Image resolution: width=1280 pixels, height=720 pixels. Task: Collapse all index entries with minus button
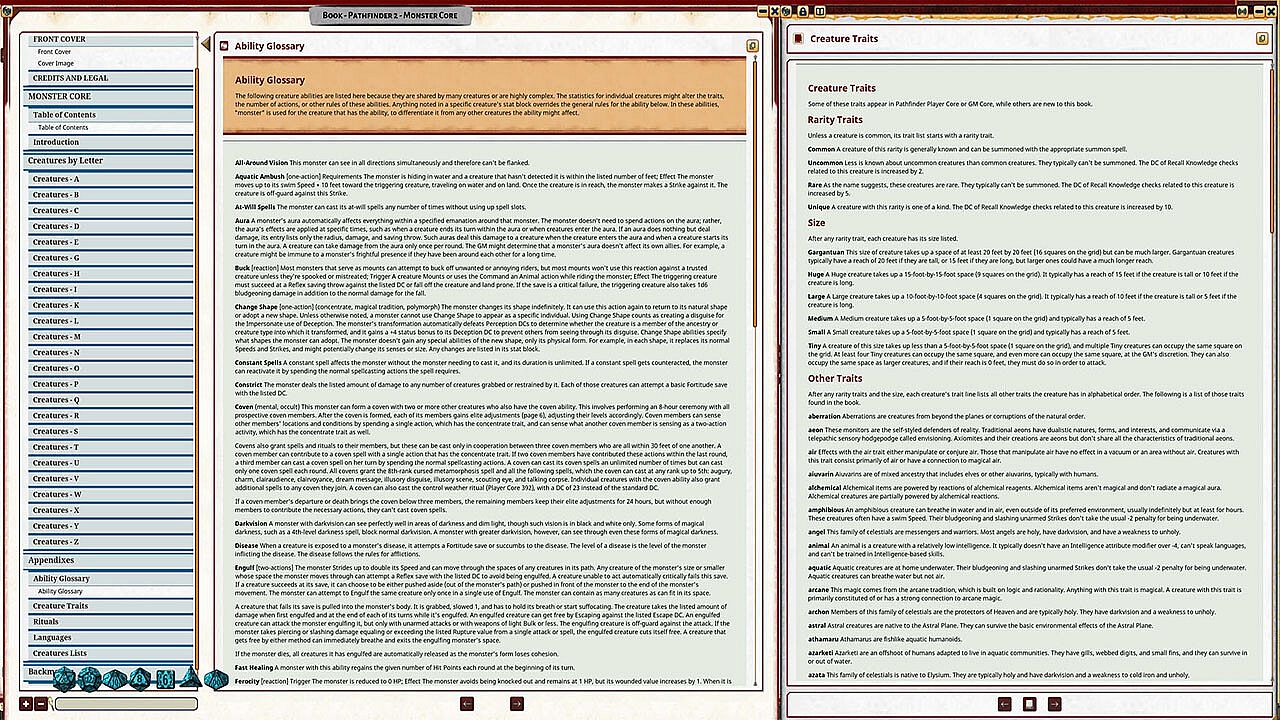(41, 704)
